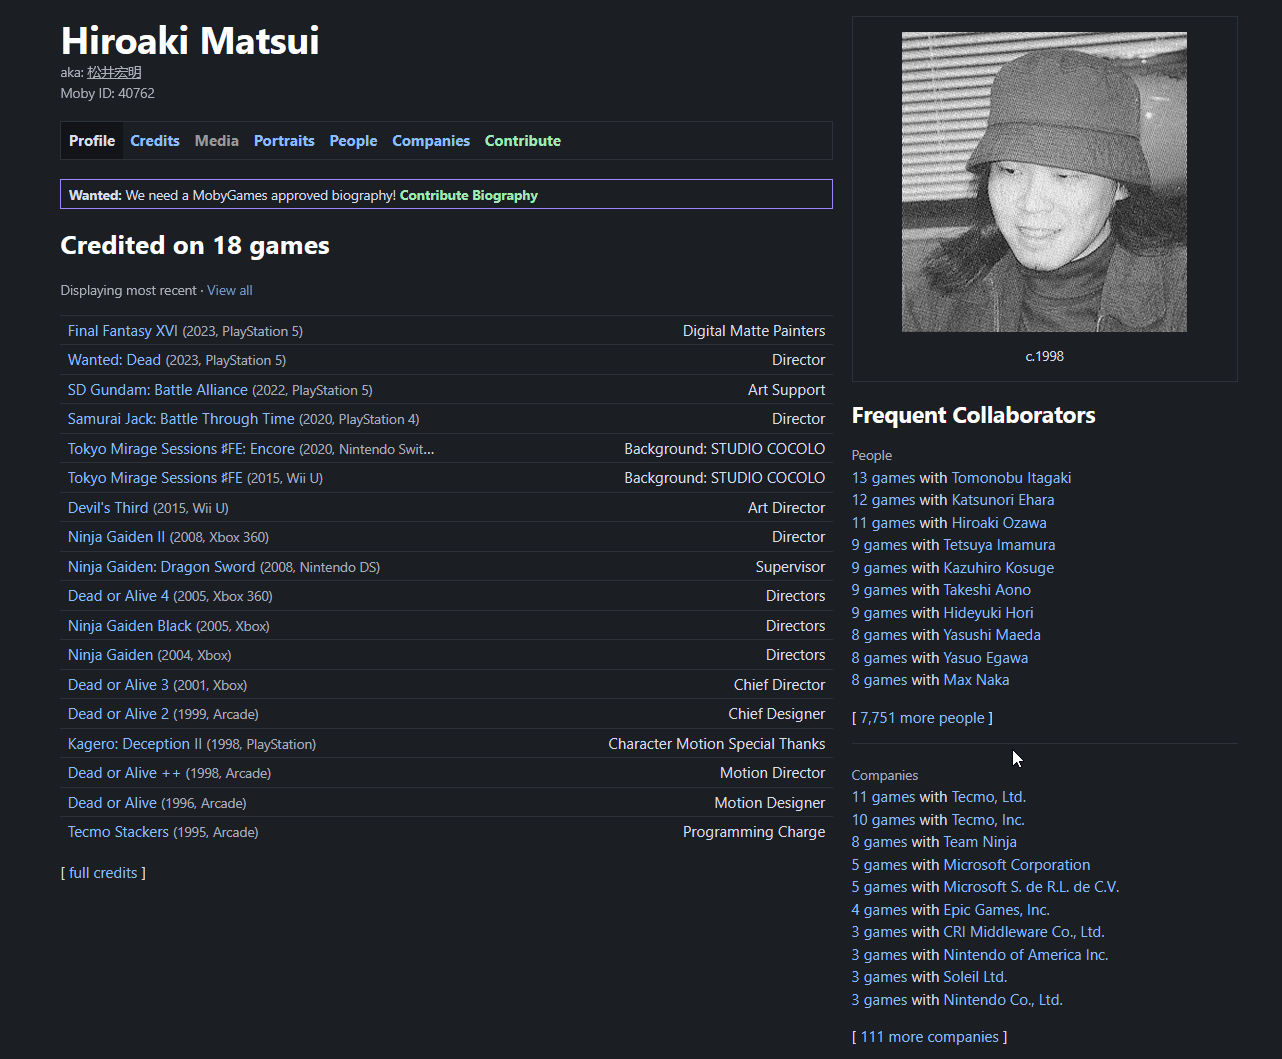Open the Tecmo, Ltd. company link
The image size is (1282, 1059).
[x=989, y=797]
